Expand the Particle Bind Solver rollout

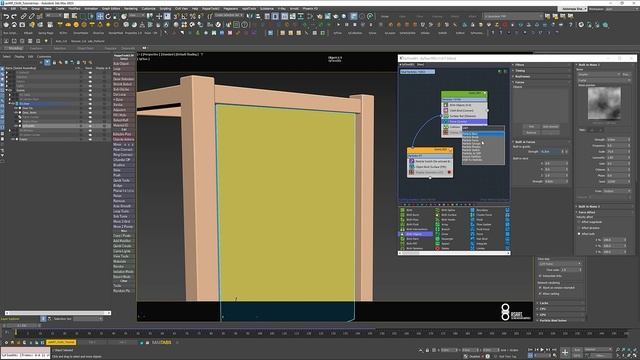point(561,320)
